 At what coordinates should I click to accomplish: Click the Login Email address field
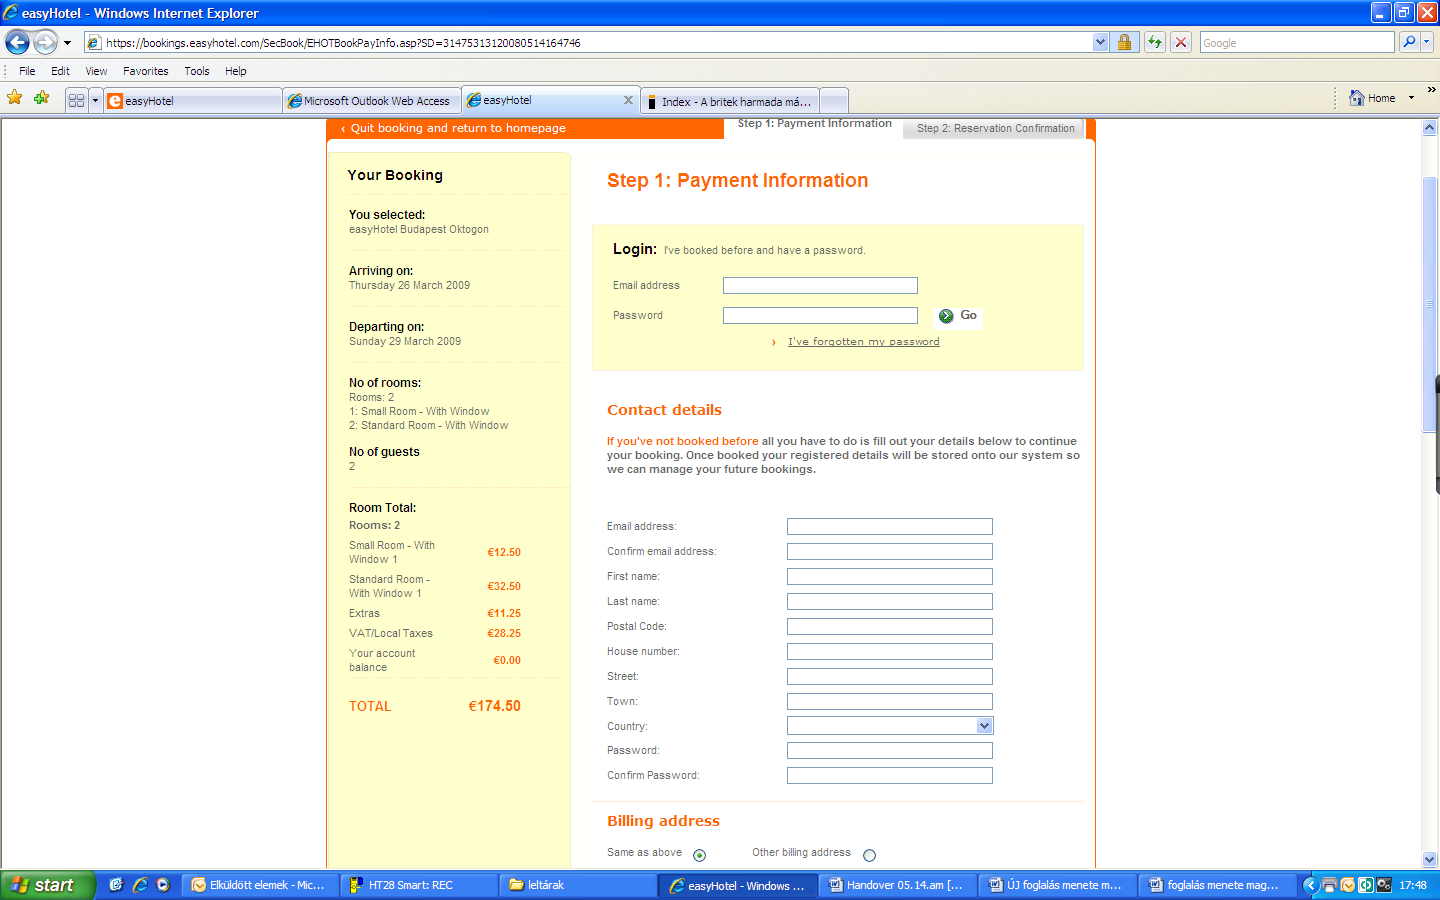820,286
